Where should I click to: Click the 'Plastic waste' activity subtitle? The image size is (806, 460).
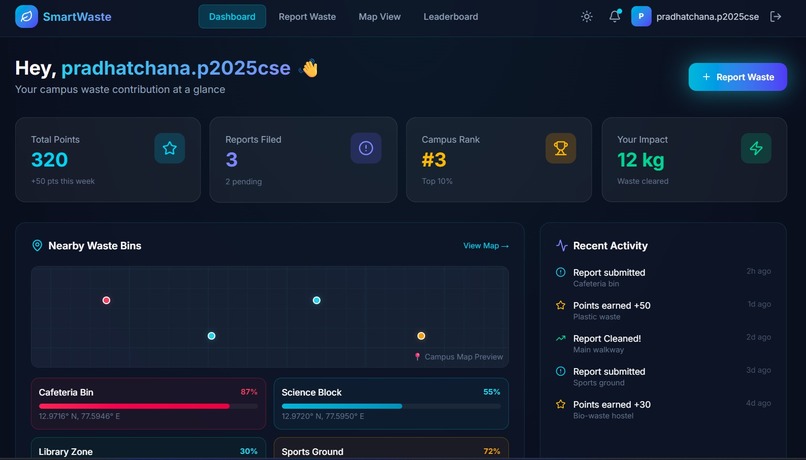point(596,317)
